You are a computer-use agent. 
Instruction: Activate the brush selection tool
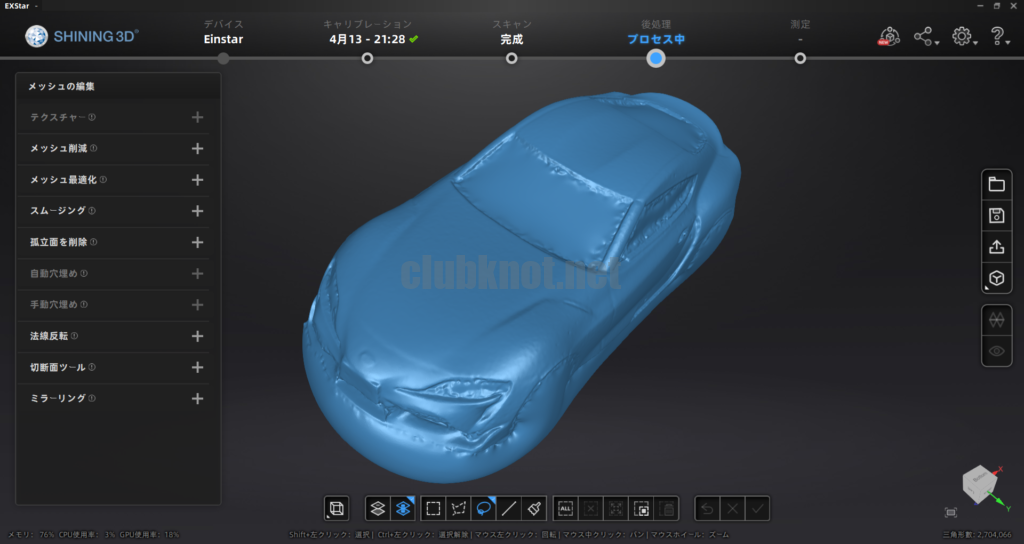pyautogui.click(x=535, y=508)
